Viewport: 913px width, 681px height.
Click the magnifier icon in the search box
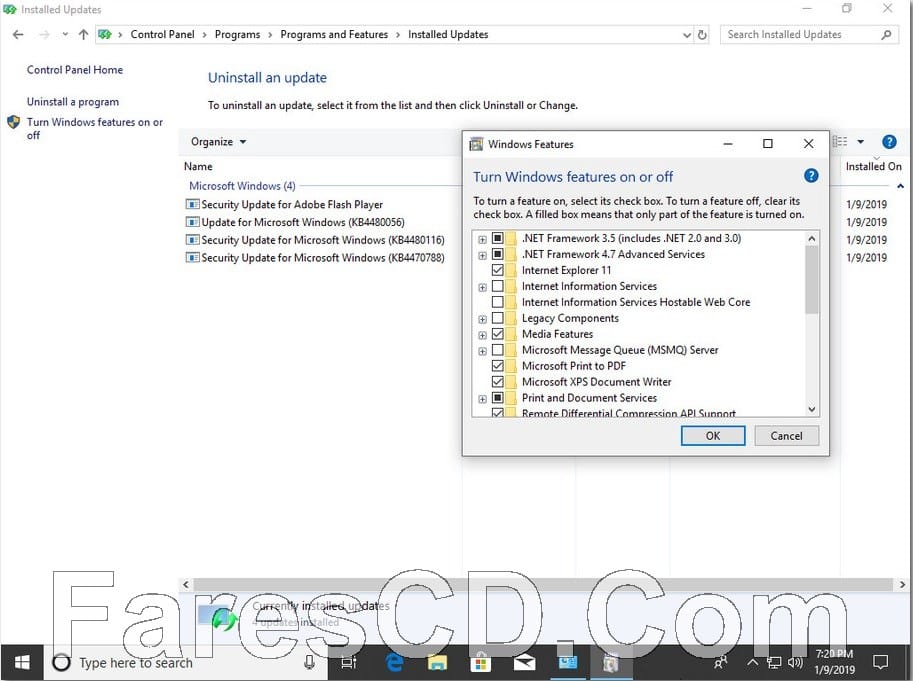(886, 35)
